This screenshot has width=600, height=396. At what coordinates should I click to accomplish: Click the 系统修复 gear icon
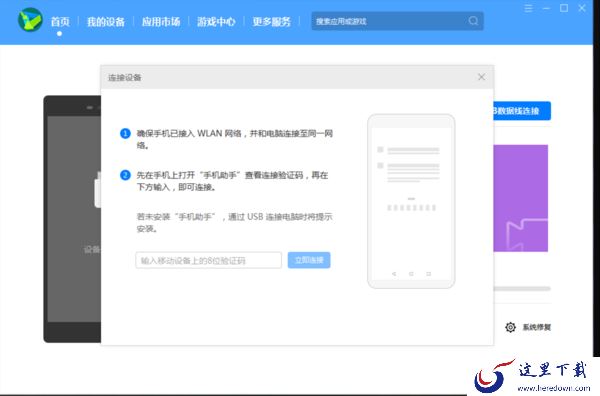click(x=510, y=327)
